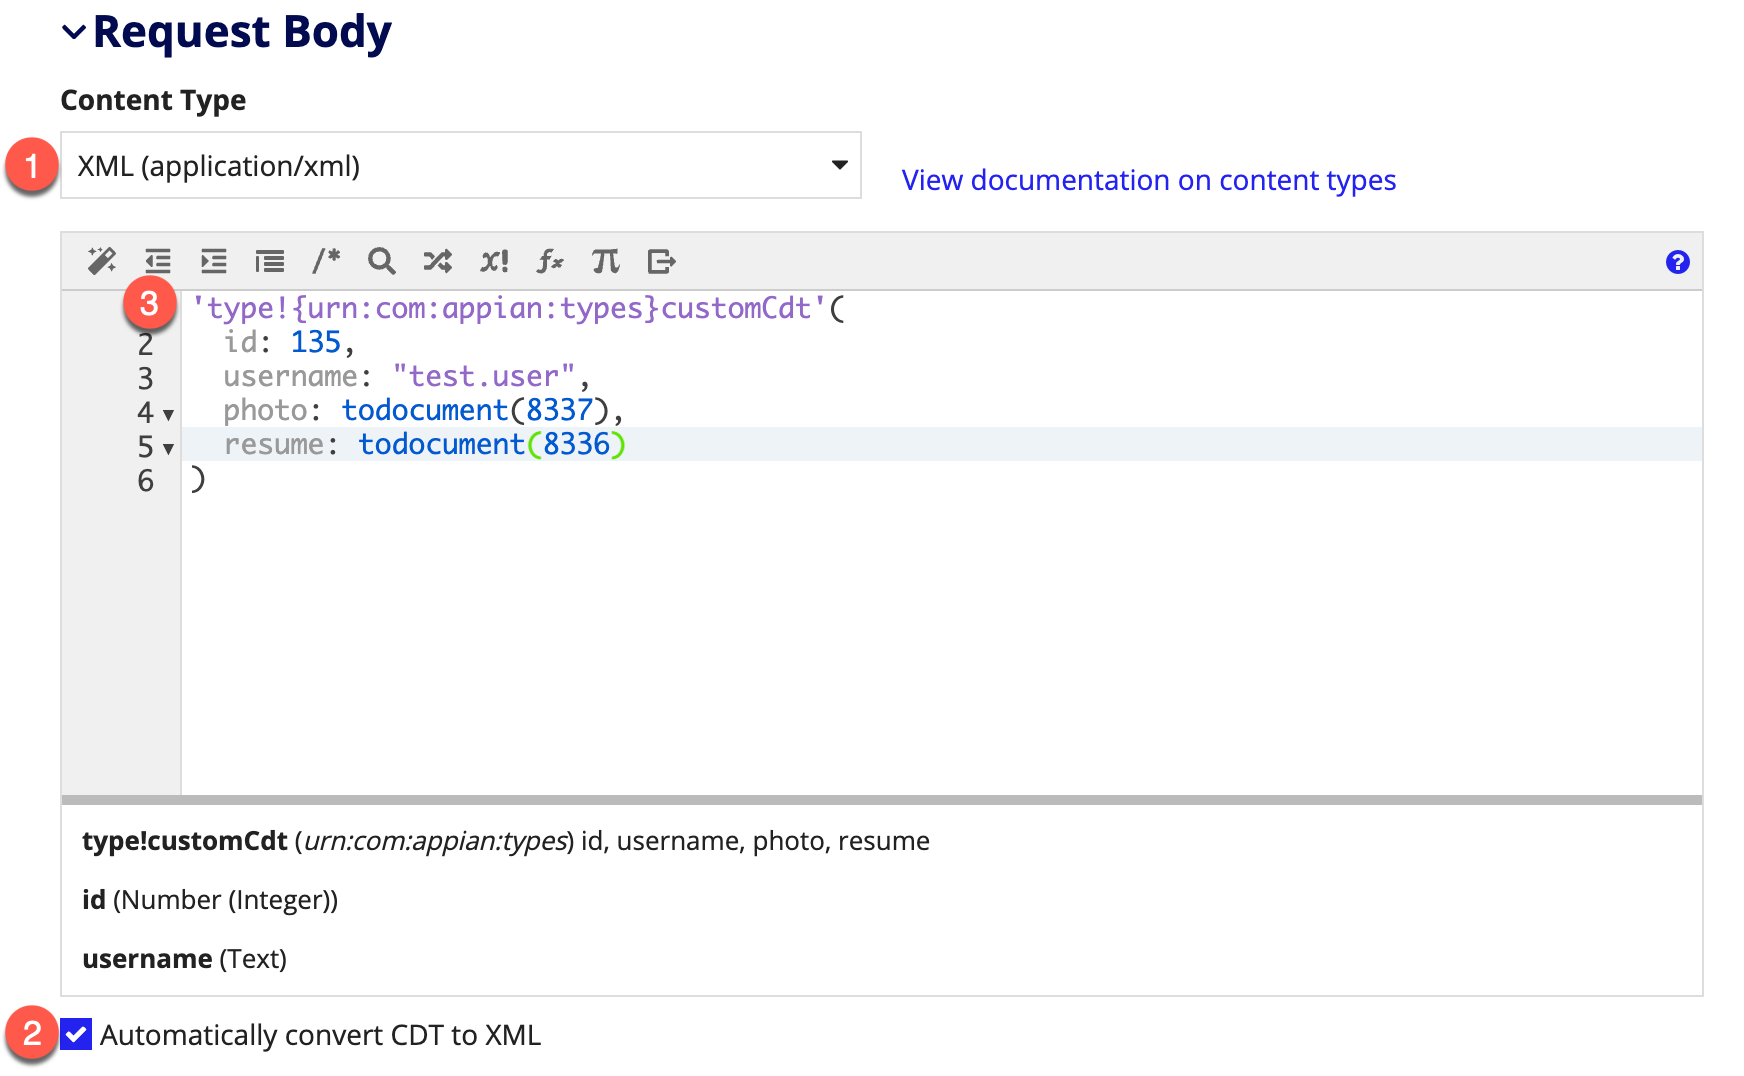Open View documentation on content types link
The width and height of the screenshot is (1744, 1076).
pos(1148,180)
